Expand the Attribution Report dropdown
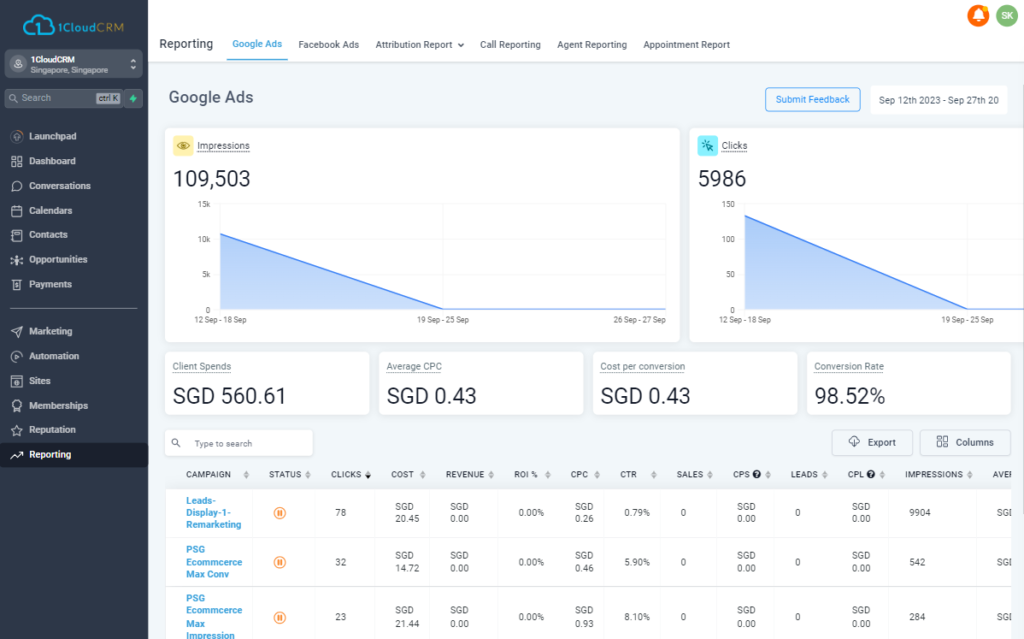The width and height of the screenshot is (1024, 639). click(x=419, y=44)
